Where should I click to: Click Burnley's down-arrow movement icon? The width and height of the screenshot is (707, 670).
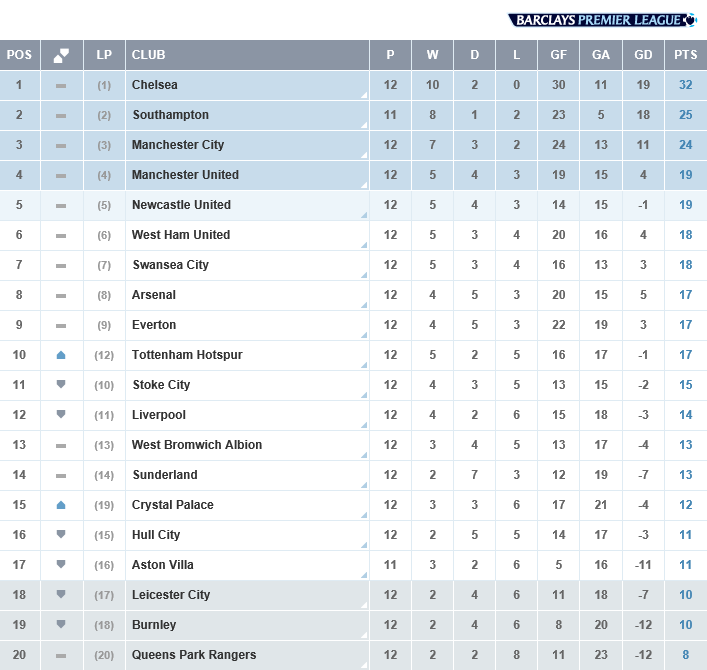[61, 624]
